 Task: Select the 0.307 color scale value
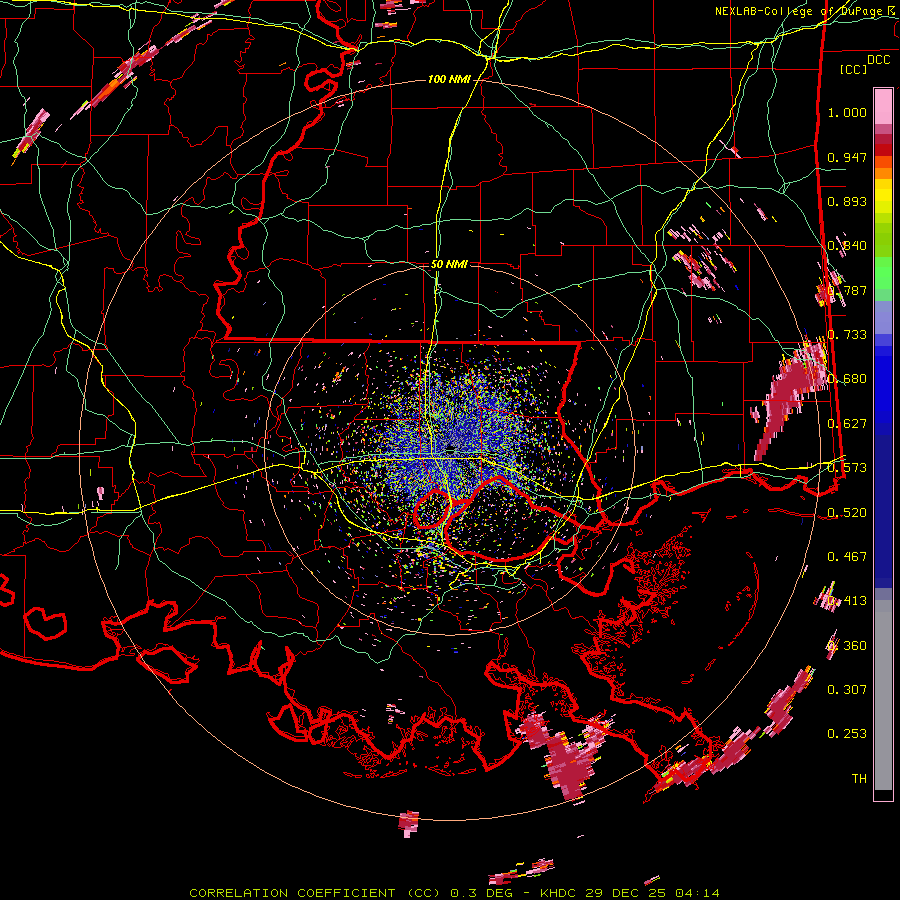tap(847, 689)
